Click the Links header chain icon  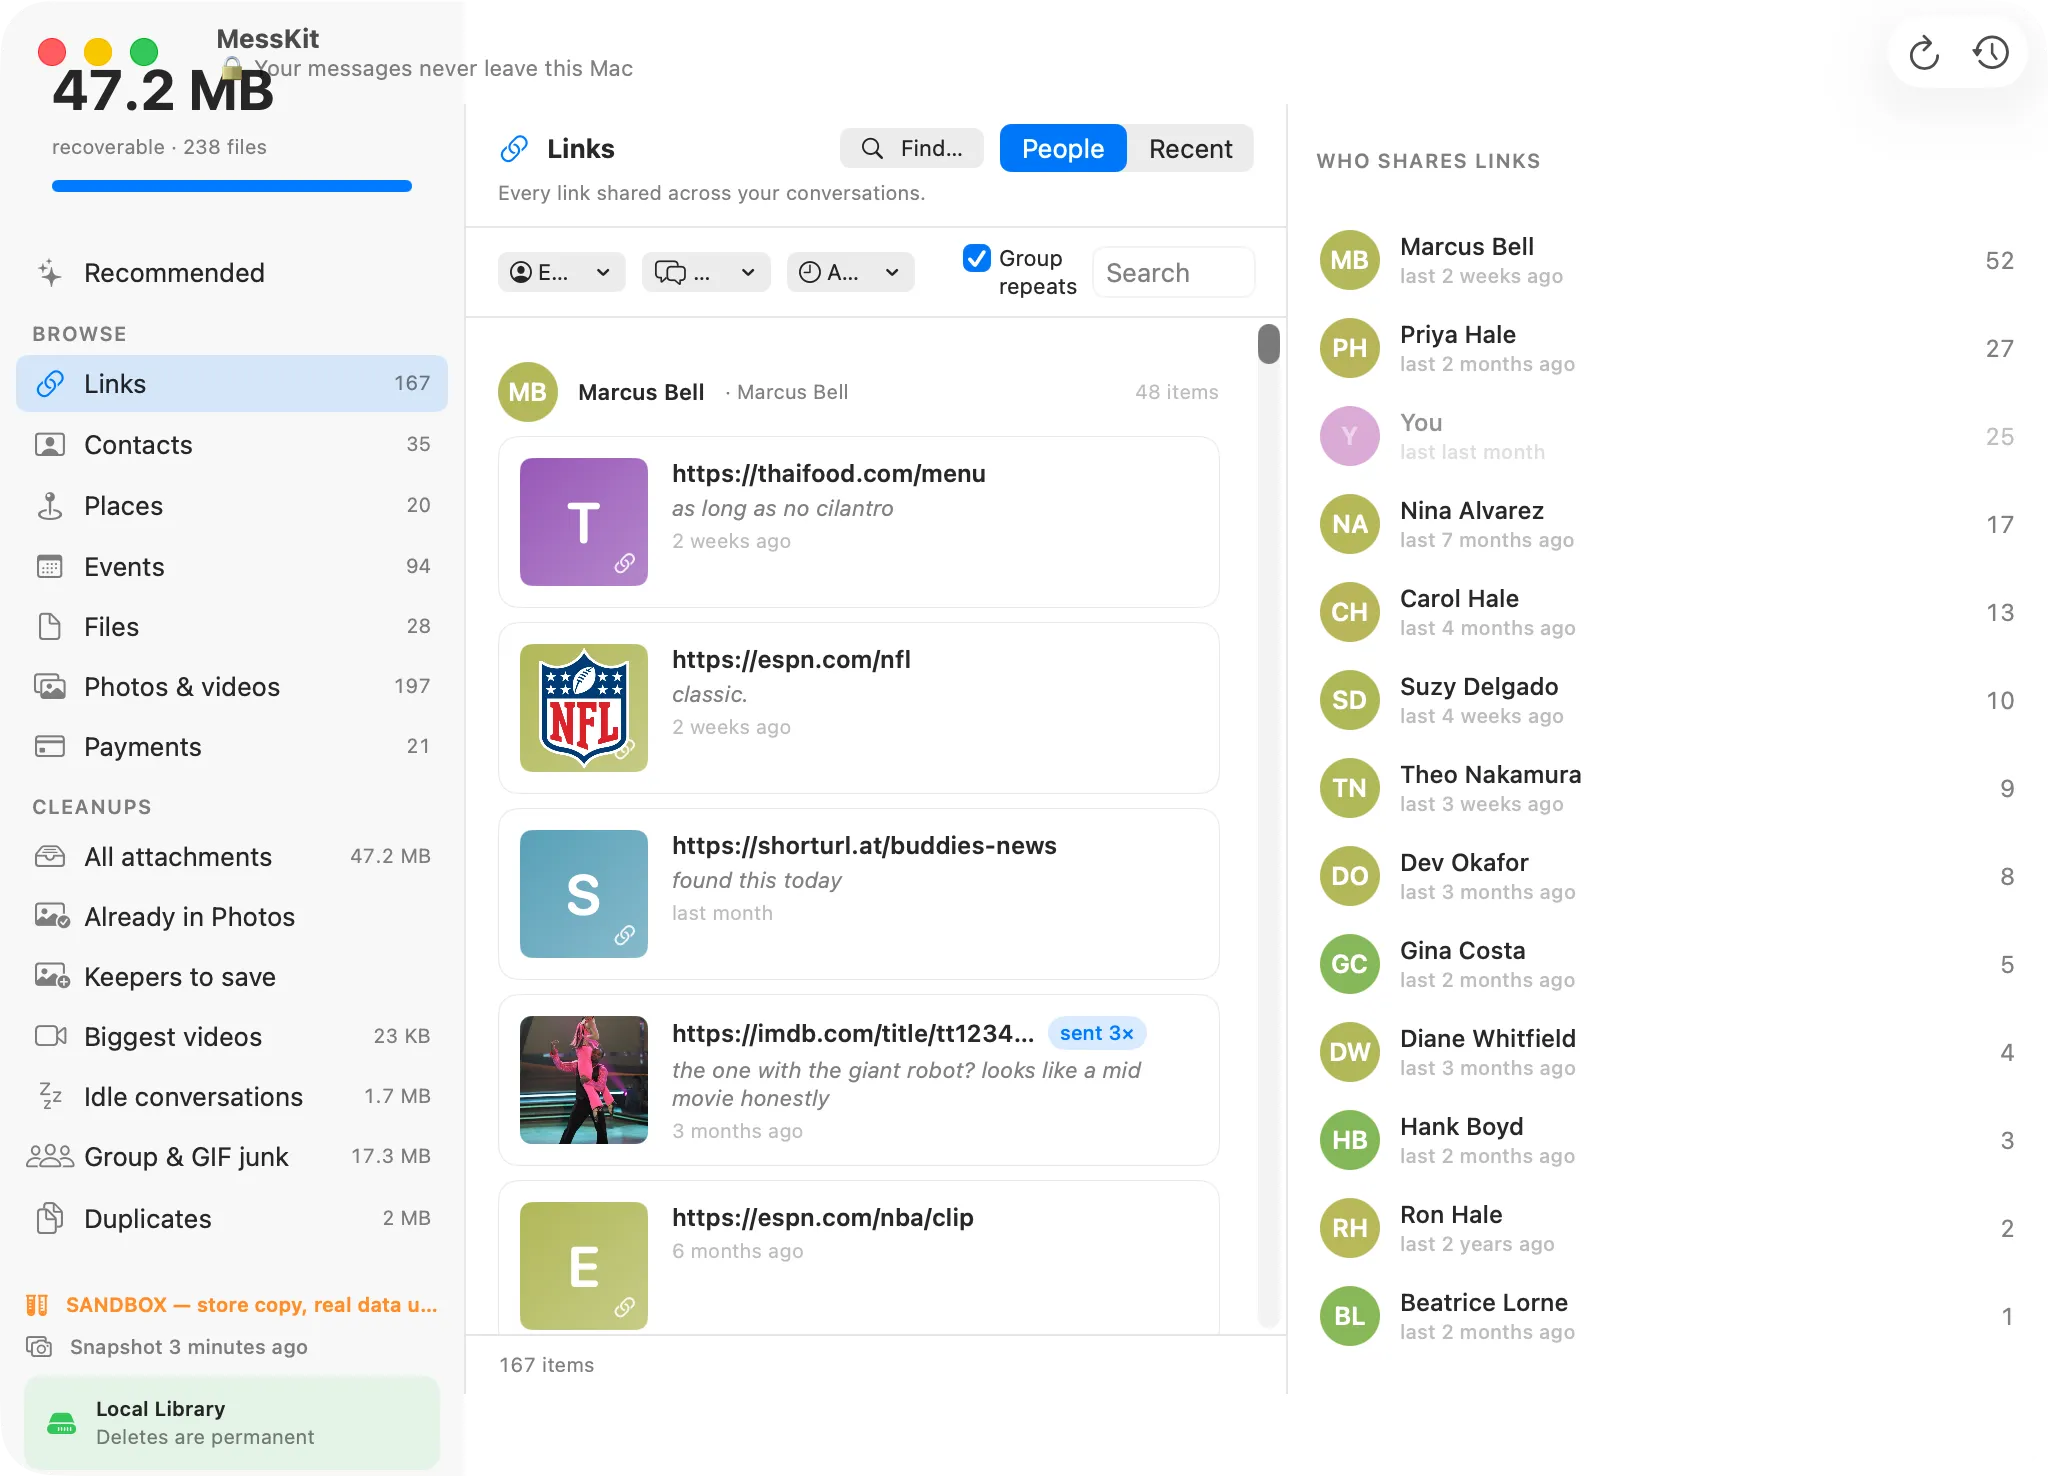[x=514, y=149]
